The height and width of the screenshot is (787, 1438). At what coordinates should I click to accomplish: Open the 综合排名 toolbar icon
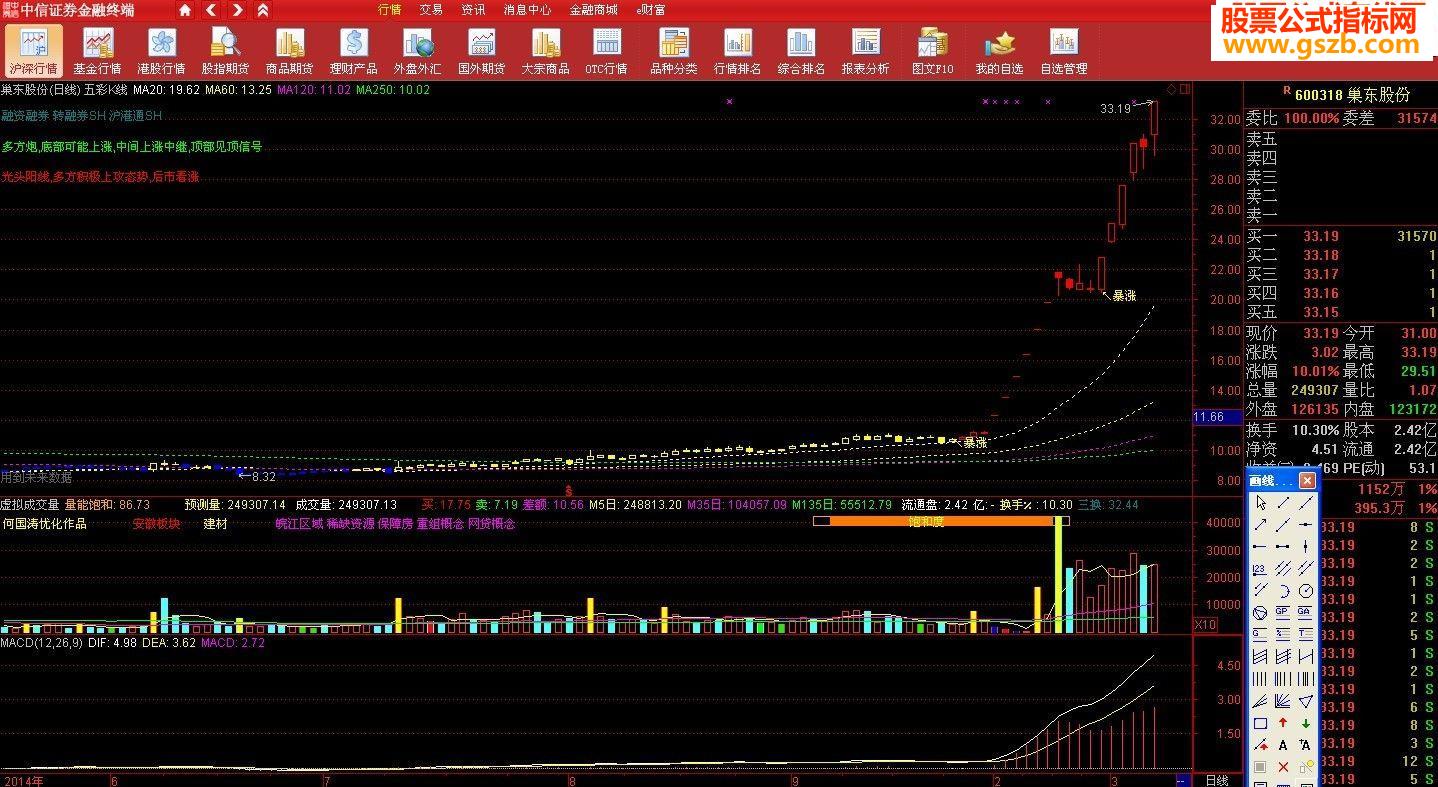click(801, 50)
